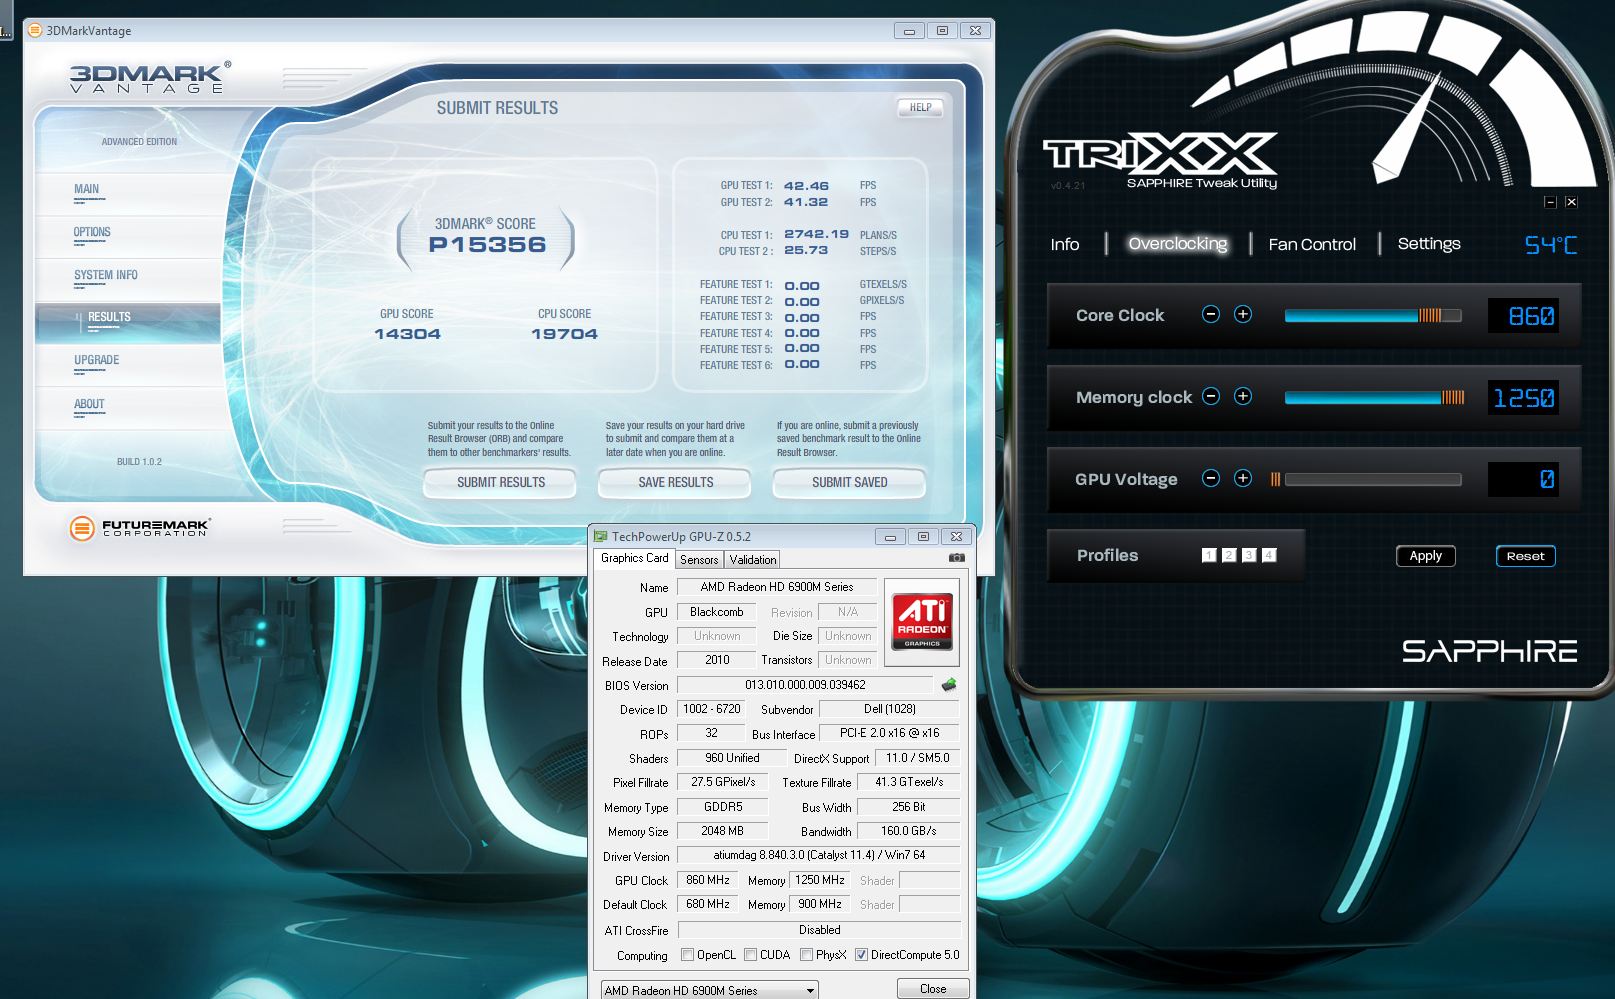Click SUBMIT RESULTS button
This screenshot has width=1615, height=999.
click(500, 482)
